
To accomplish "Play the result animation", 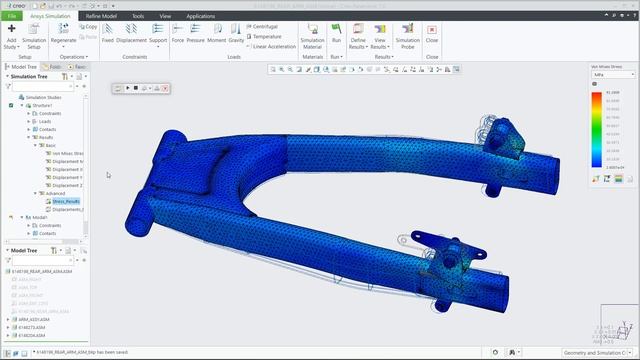I will [x=127, y=88].
